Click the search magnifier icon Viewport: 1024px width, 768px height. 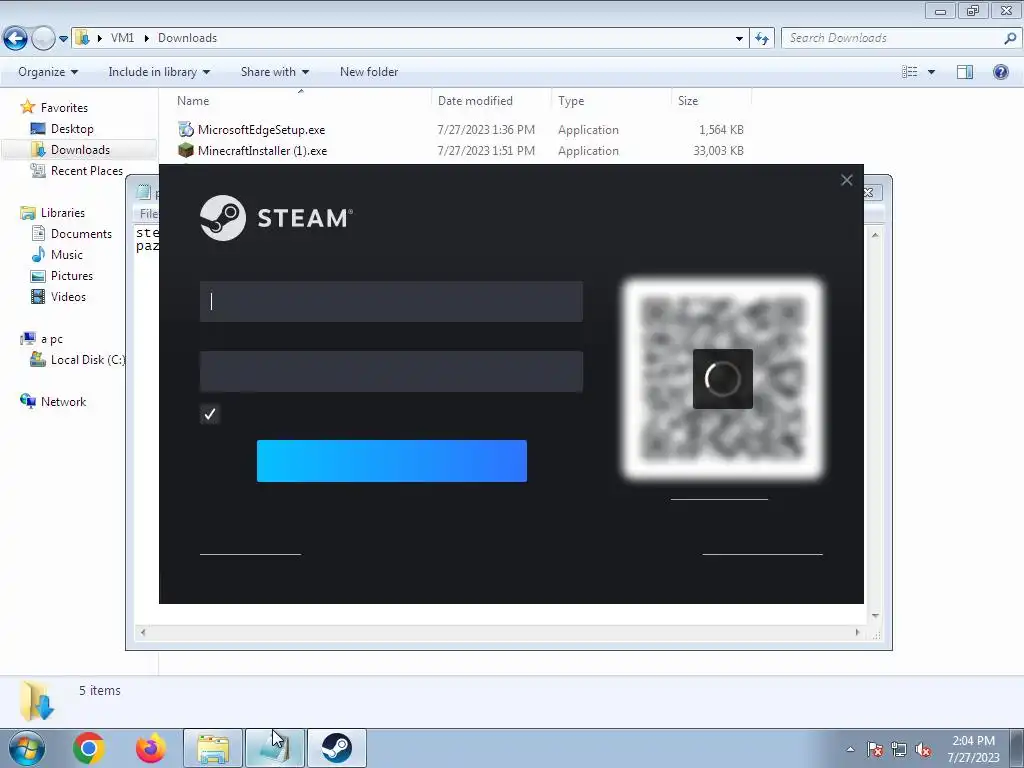coord(1010,38)
